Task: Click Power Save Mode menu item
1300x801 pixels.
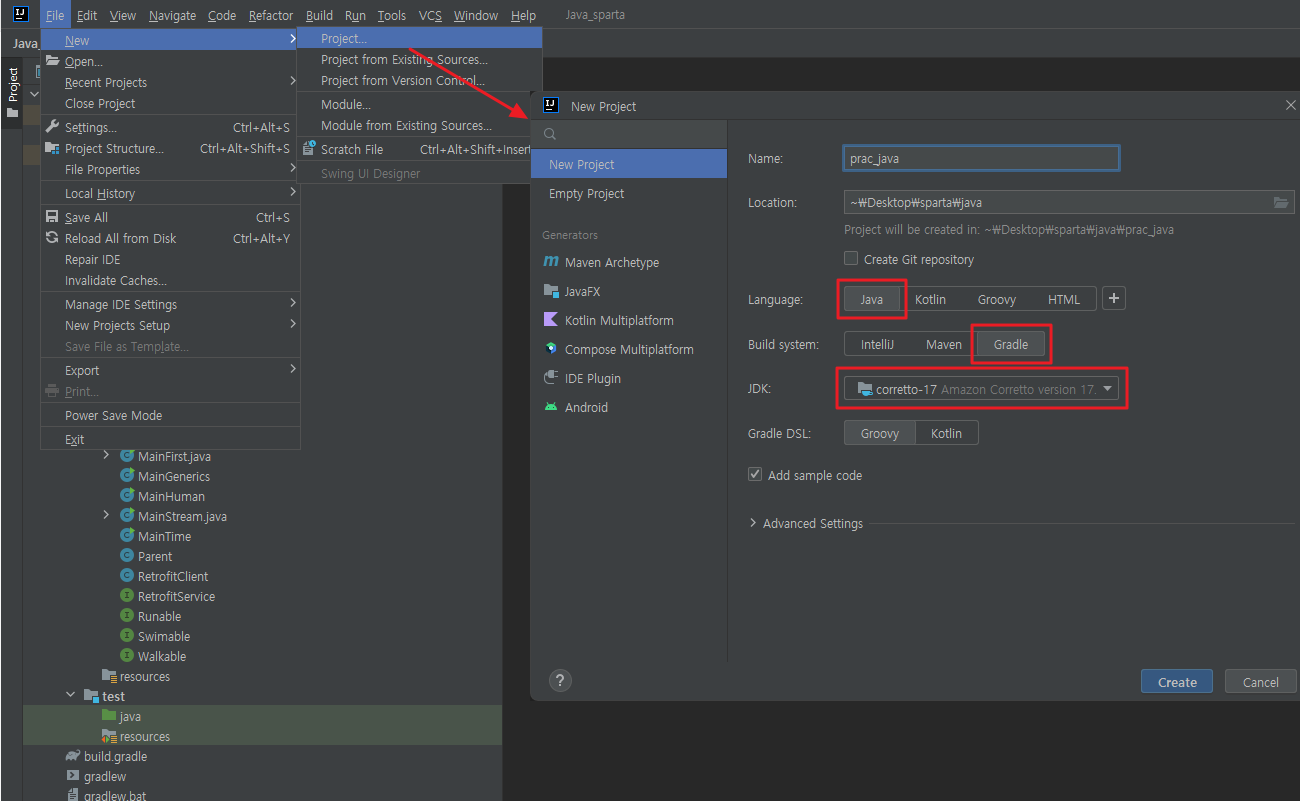Action: pyautogui.click(x=170, y=415)
